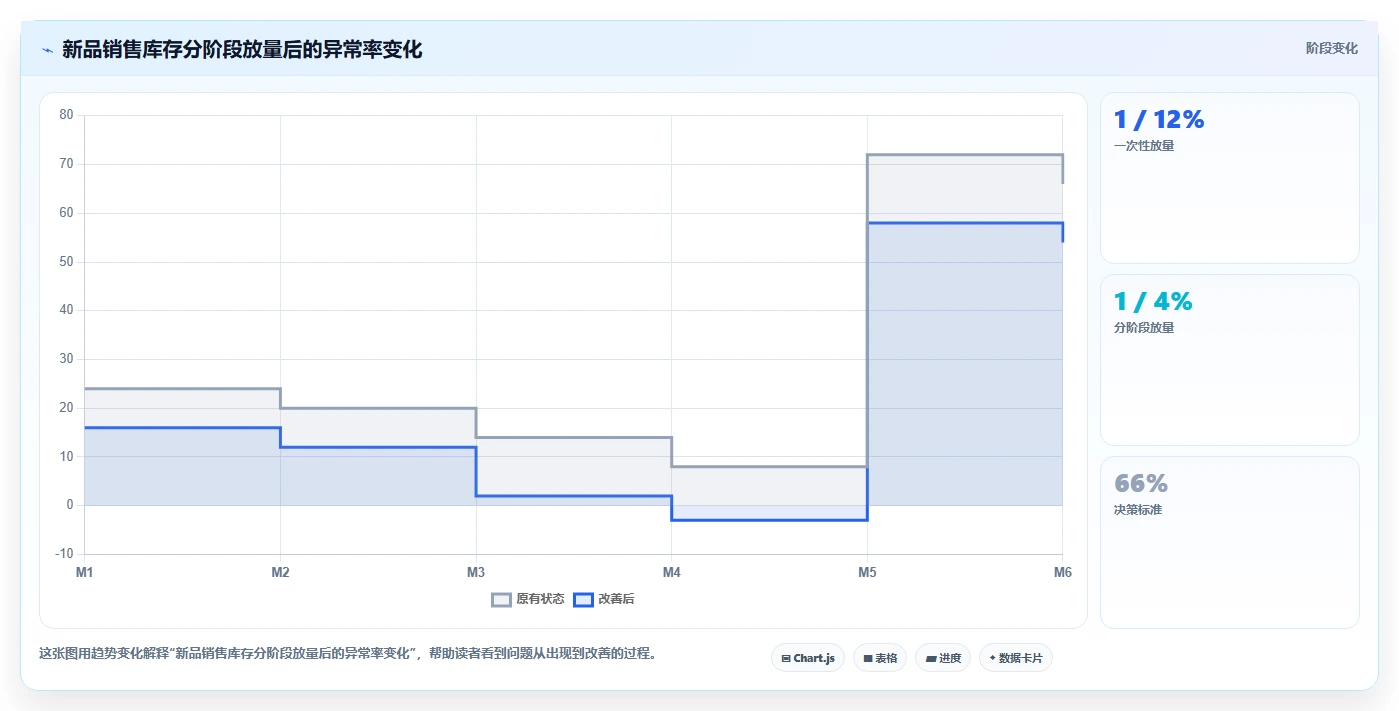Toggle the 改善后 legend item
The width and height of the screenshot is (1399, 711).
(x=604, y=599)
